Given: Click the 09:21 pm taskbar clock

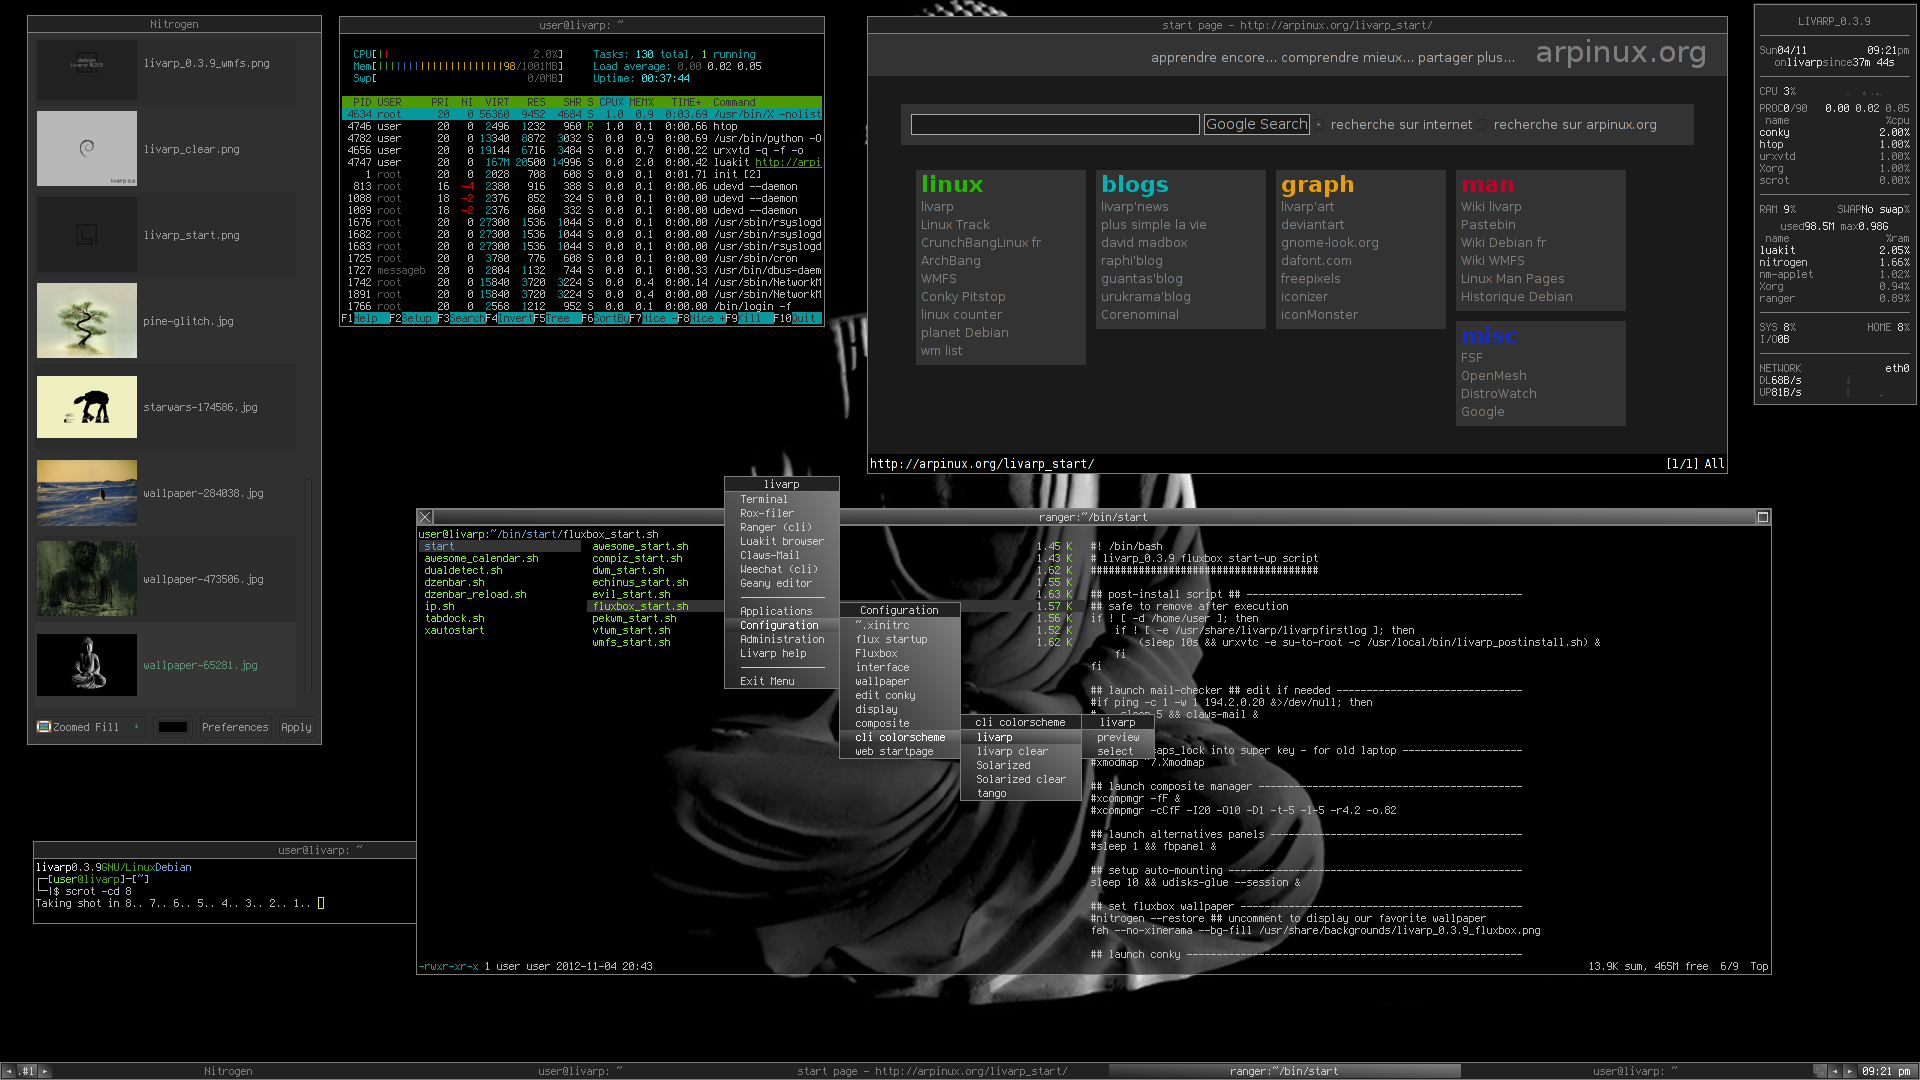Looking at the screenshot, I should [x=1886, y=1071].
